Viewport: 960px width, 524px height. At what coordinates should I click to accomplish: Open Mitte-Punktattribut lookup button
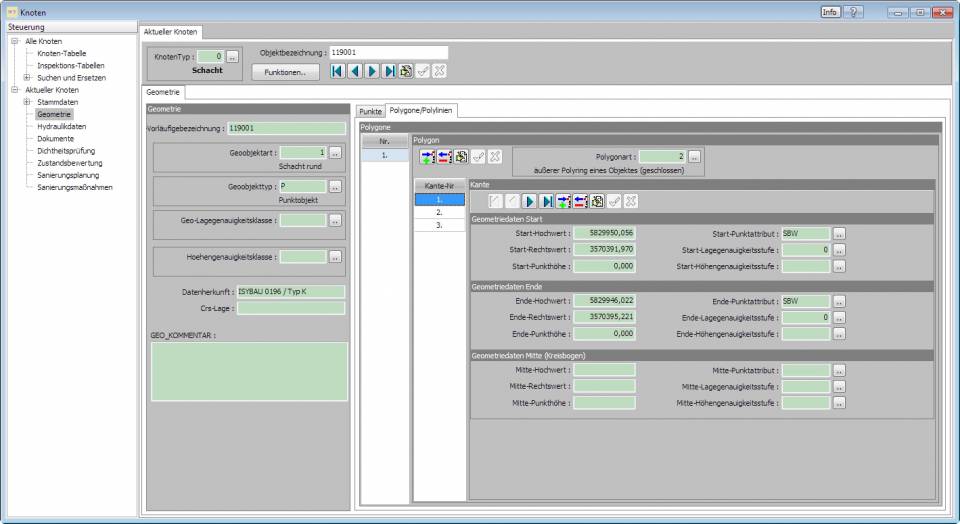pyautogui.click(x=839, y=370)
